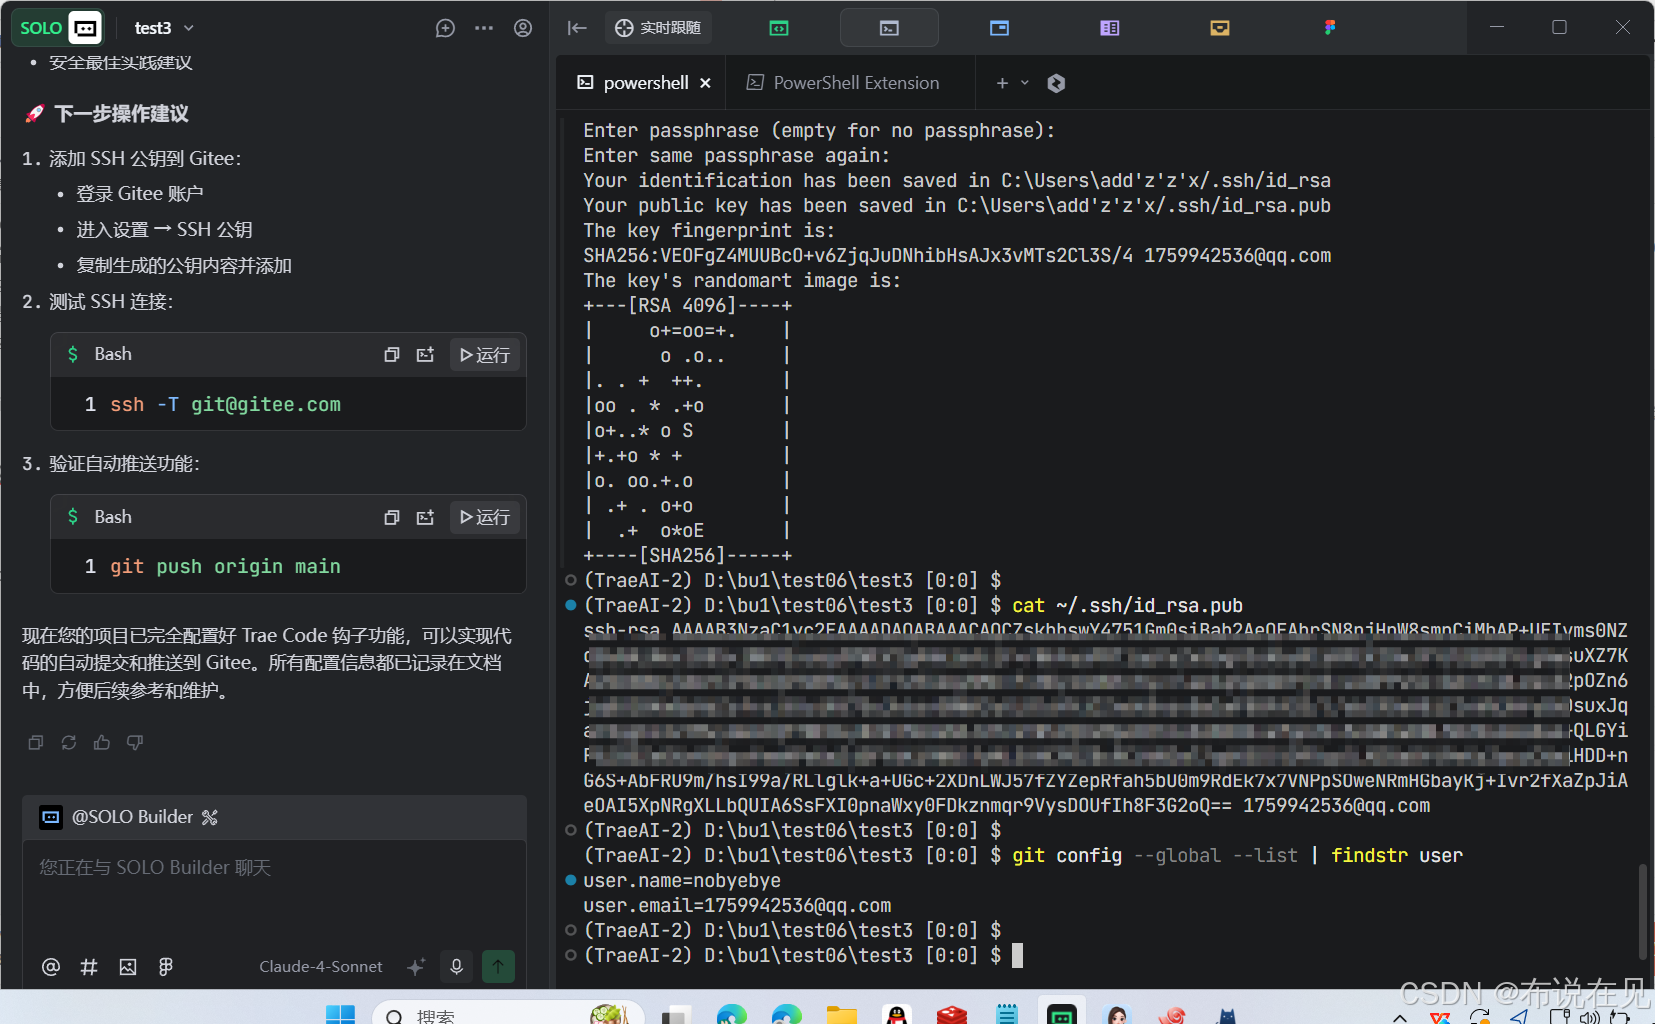This screenshot has height=1024, width=1655.
Task: Open the Claude-4-Sonnet model selector
Action: click(321, 966)
